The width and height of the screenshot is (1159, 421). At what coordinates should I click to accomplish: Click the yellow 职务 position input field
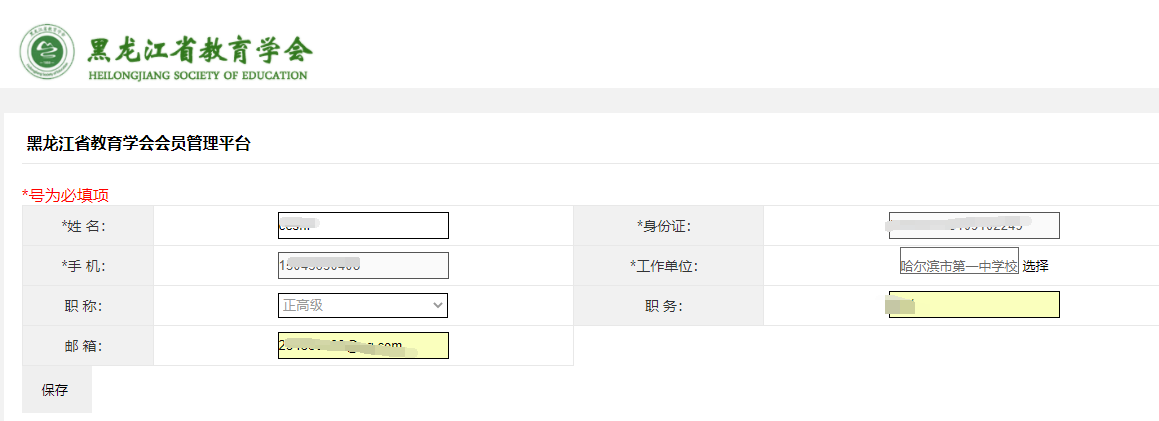click(x=974, y=305)
